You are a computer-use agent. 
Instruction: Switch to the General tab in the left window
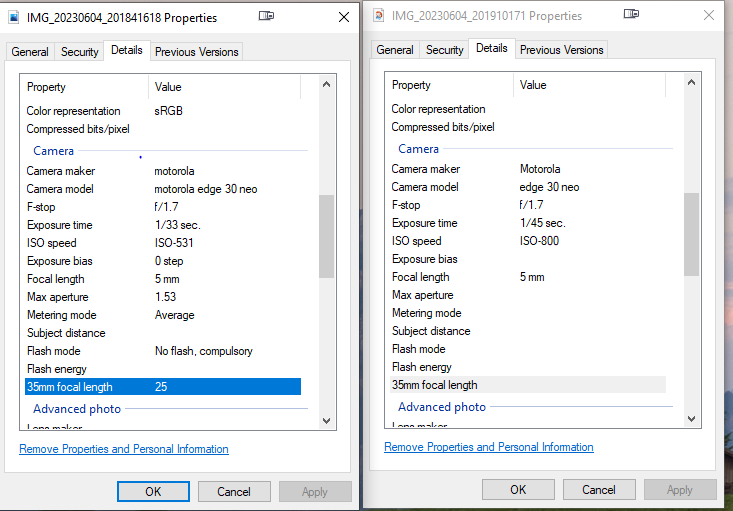click(x=30, y=52)
